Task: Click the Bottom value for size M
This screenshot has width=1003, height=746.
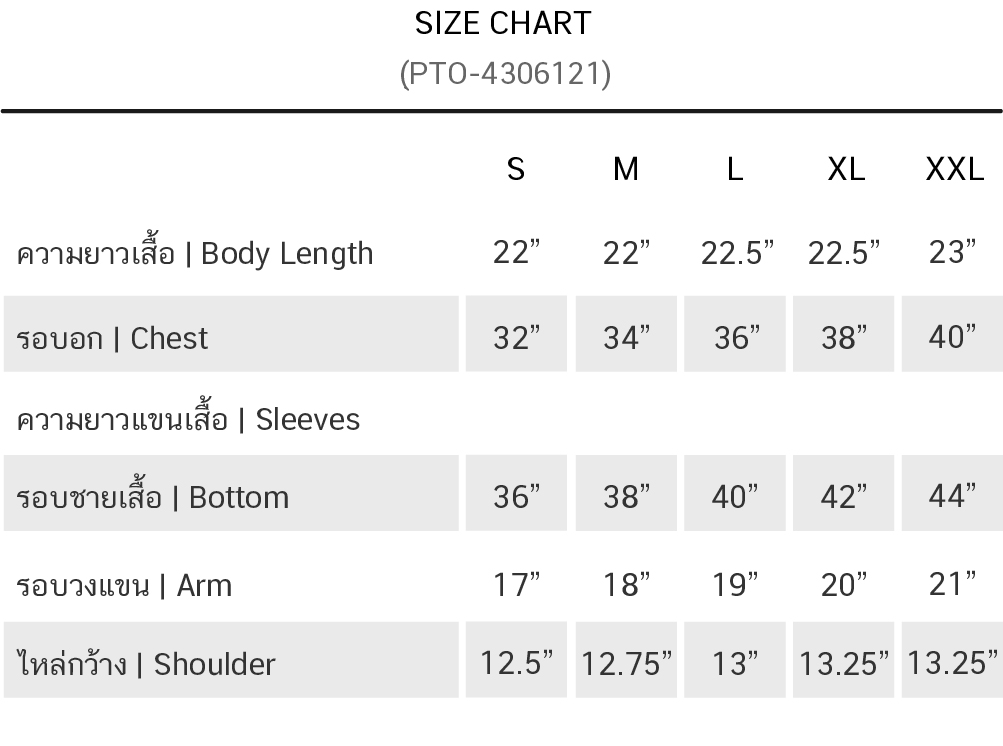Action: (x=626, y=496)
